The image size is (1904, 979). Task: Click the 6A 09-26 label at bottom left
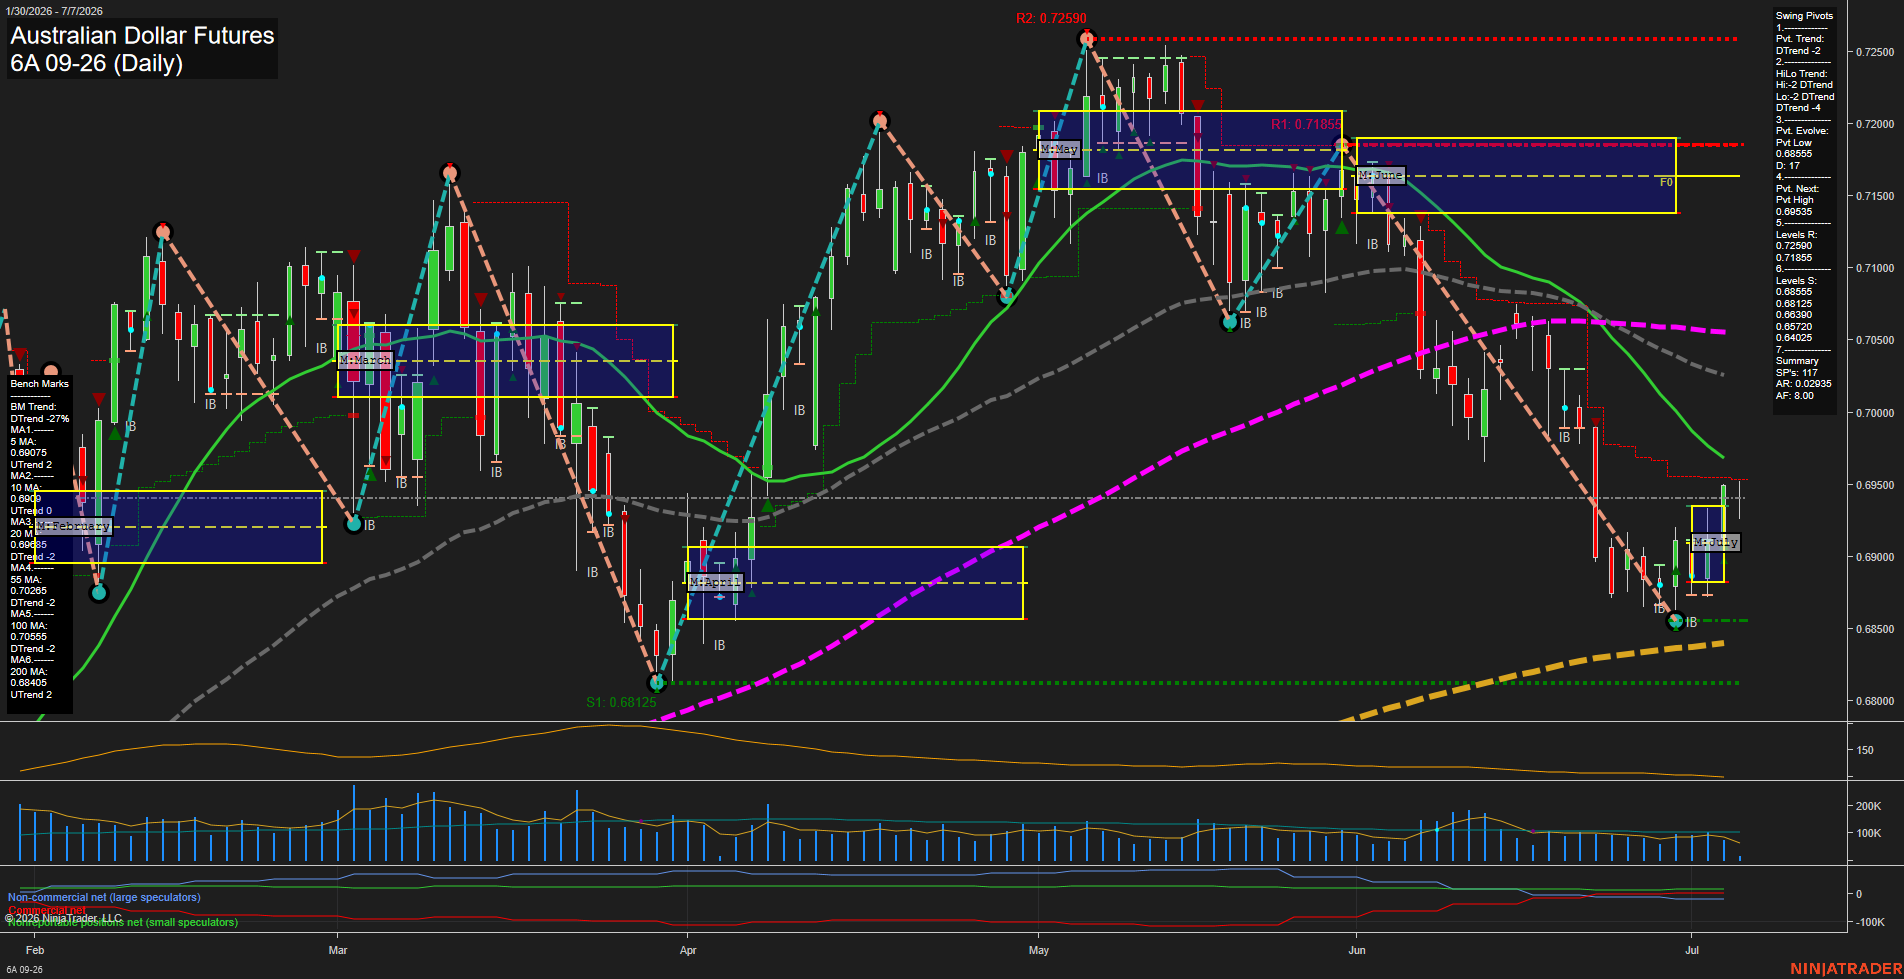coord(25,970)
